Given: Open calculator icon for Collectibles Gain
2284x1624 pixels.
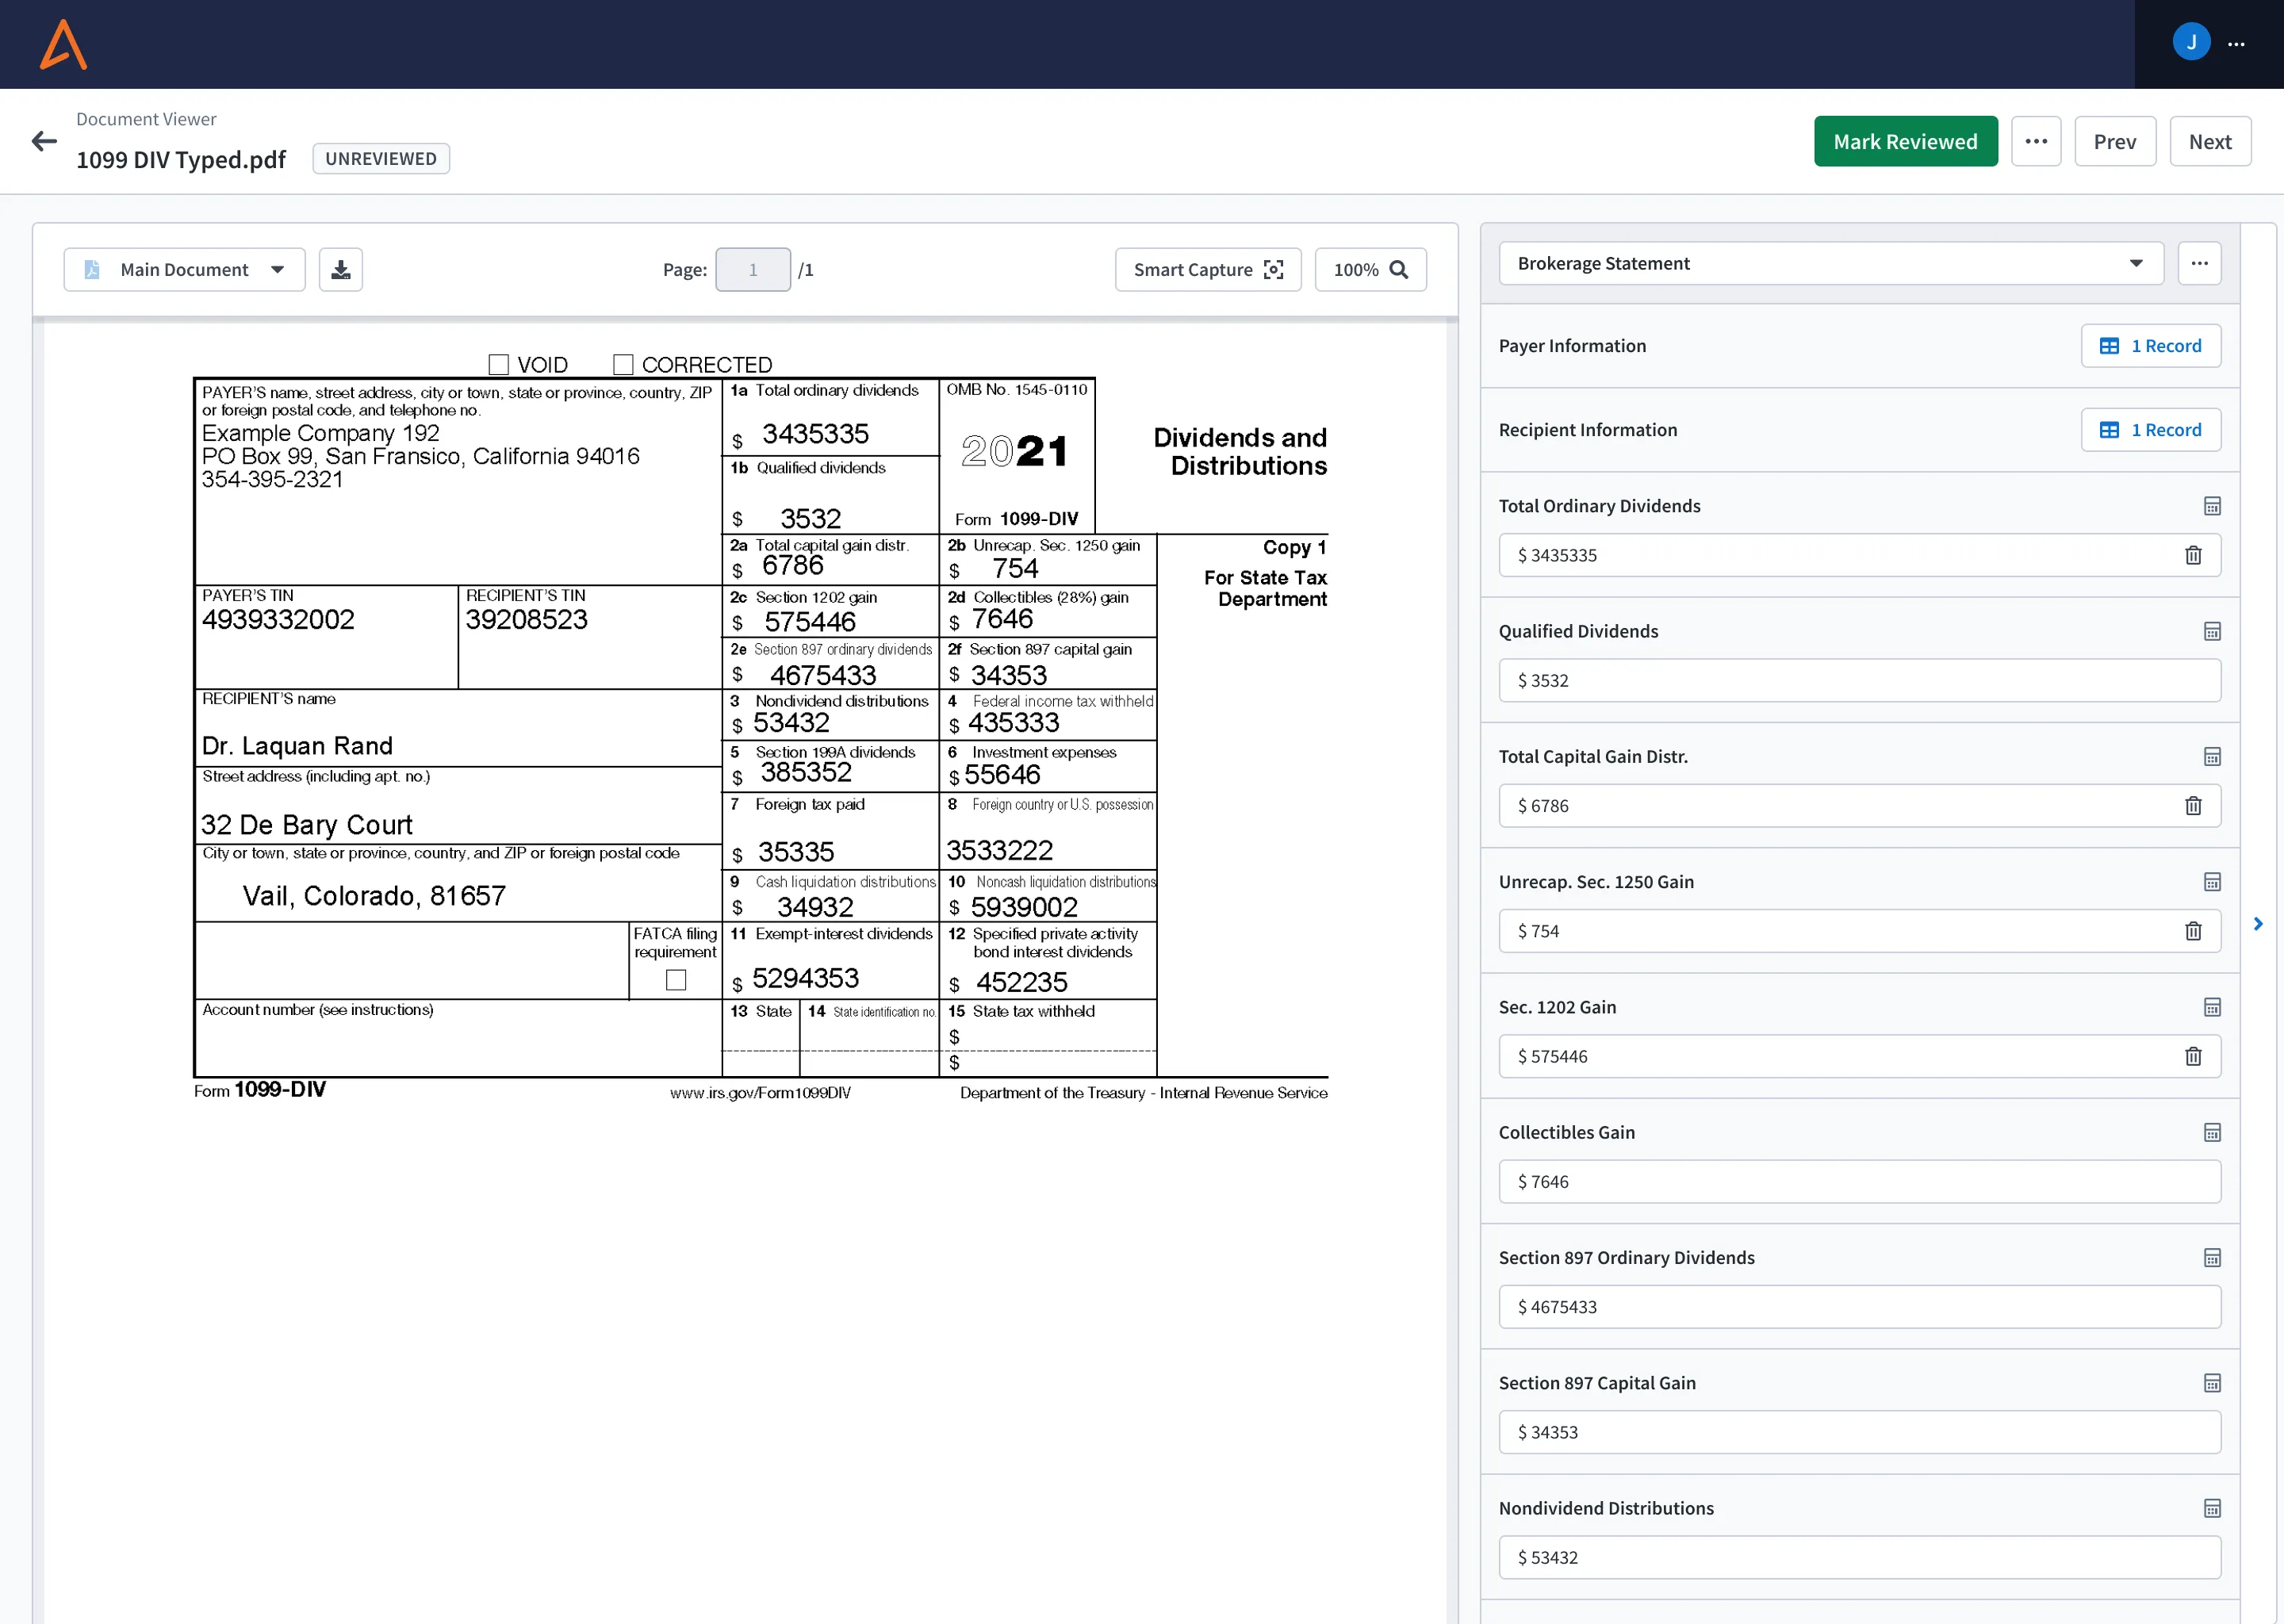Looking at the screenshot, I should pos(2212,1133).
